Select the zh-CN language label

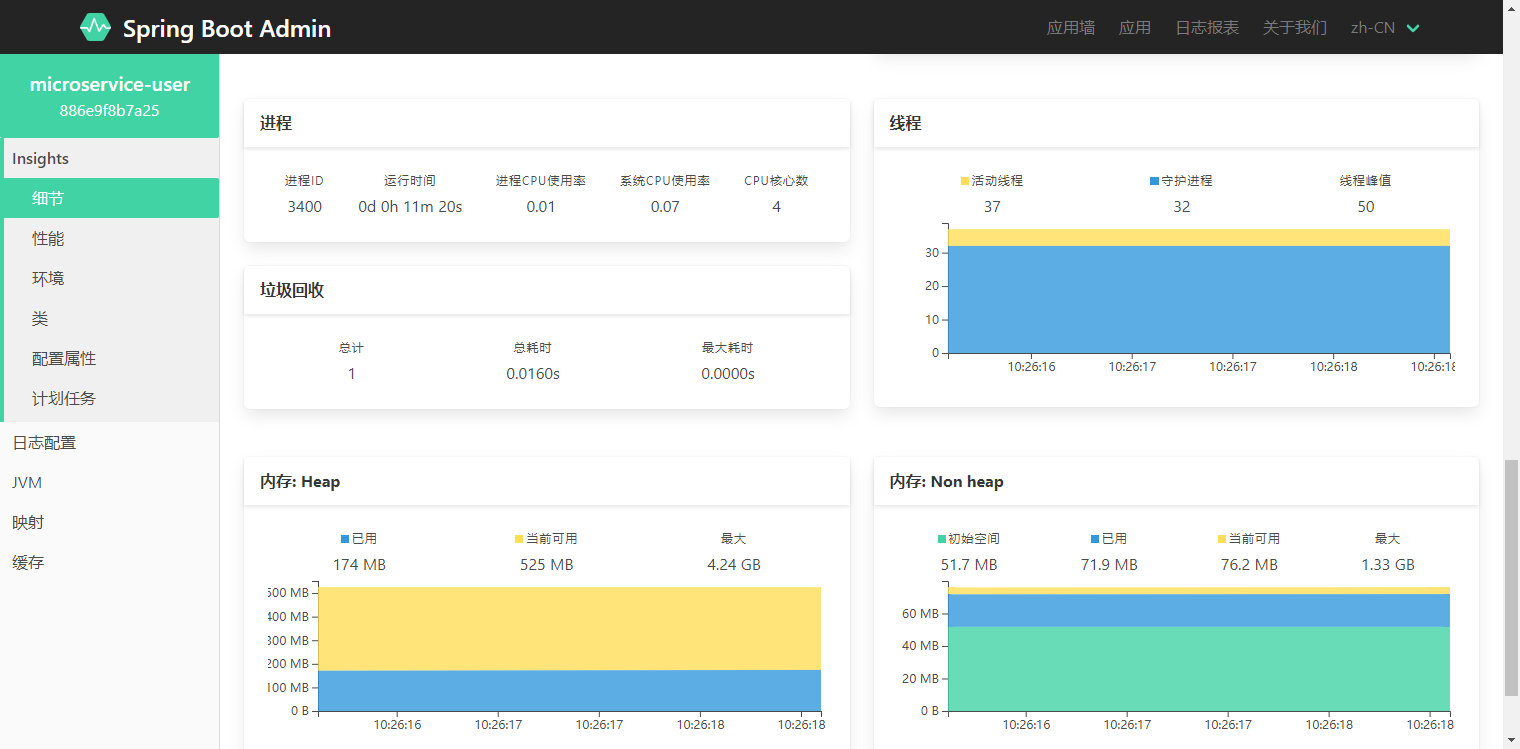[1373, 28]
